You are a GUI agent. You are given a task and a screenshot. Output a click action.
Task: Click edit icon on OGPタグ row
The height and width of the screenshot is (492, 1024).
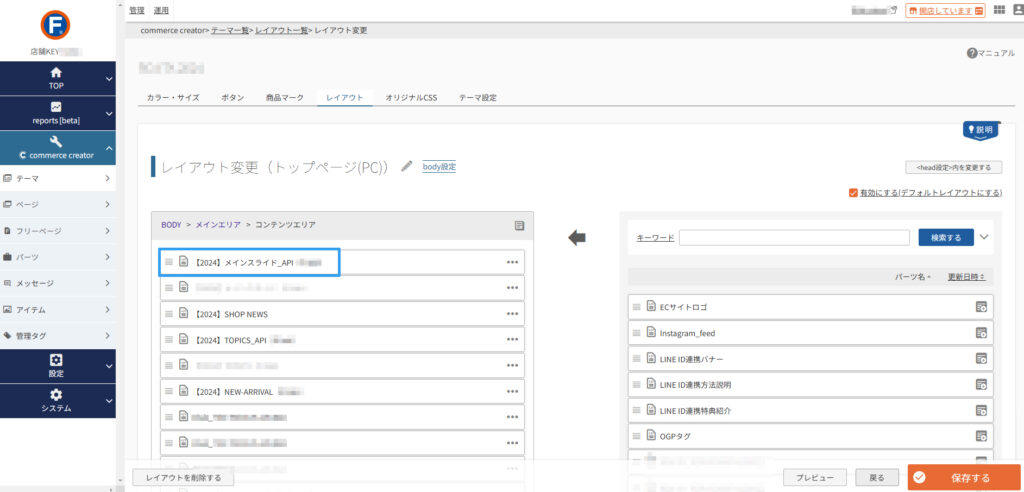click(981, 436)
